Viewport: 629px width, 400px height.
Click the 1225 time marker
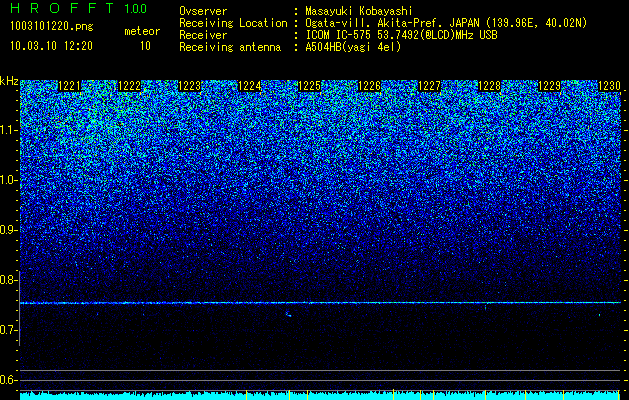310,86
